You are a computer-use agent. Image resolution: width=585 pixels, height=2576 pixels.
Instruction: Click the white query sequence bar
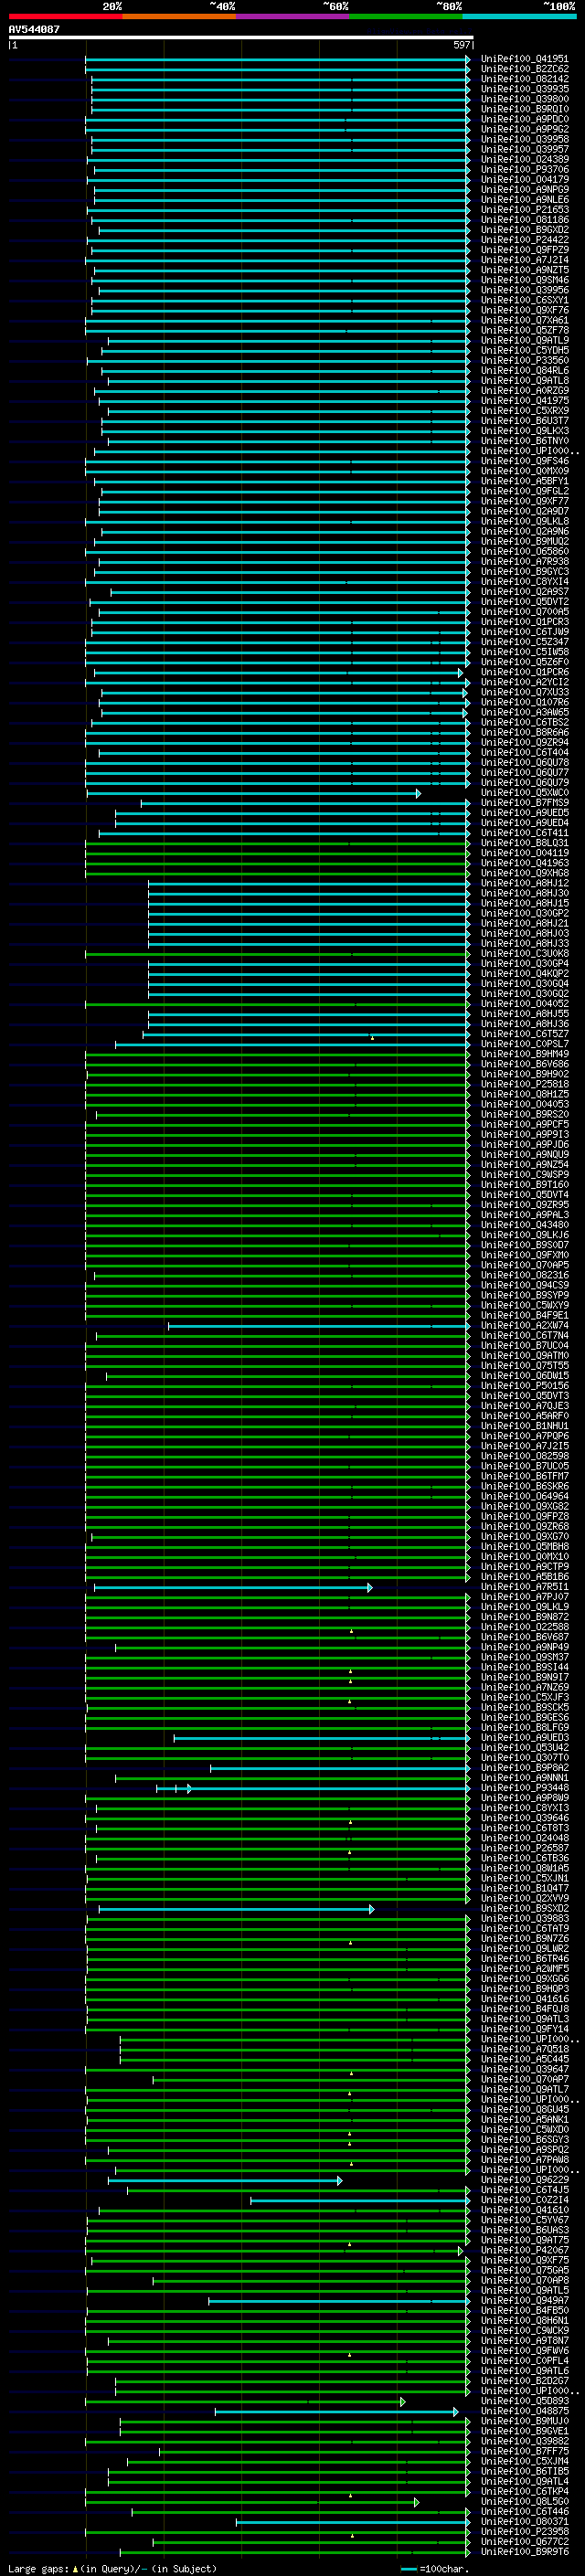[241, 37]
